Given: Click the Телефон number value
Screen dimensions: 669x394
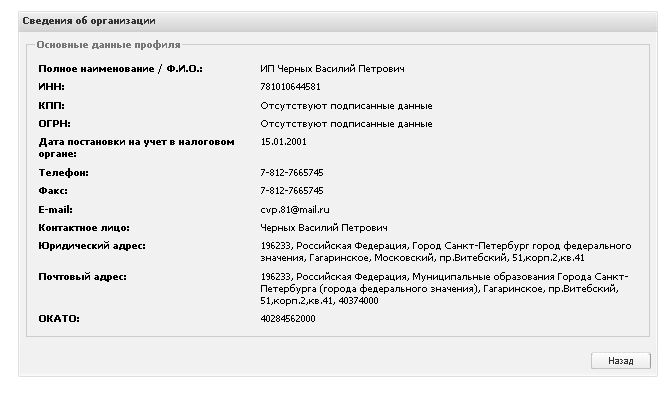Looking at the screenshot, I should pyautogui.click(x=292, y=172).
